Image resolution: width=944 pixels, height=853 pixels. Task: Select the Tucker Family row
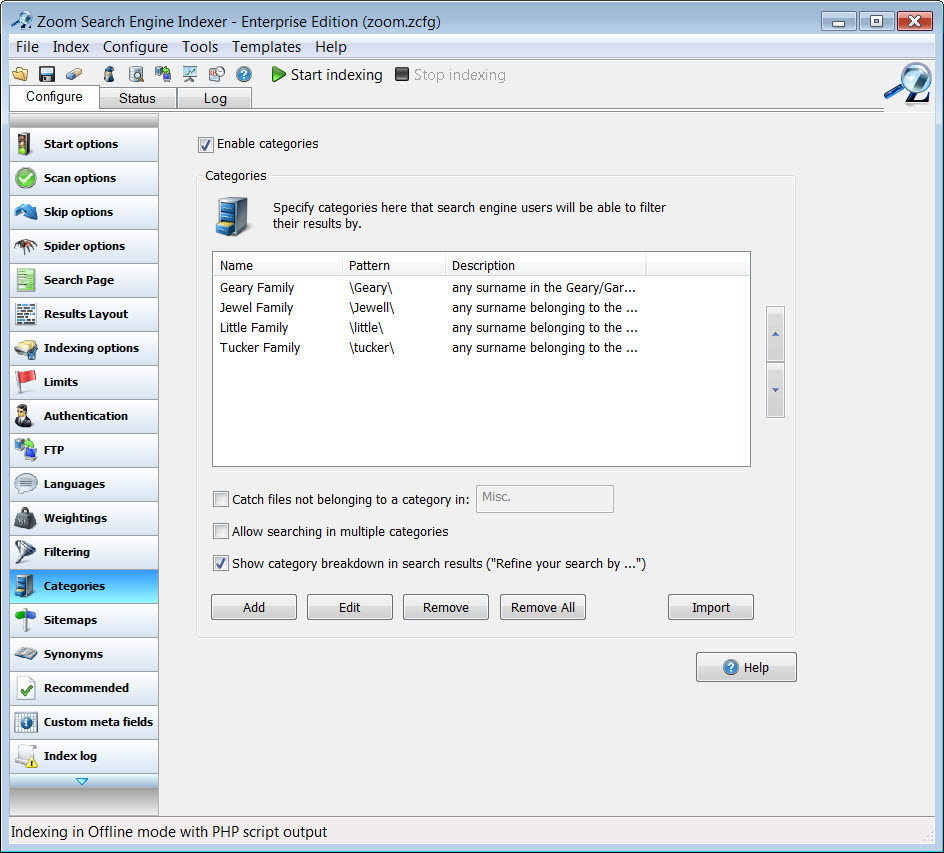pos(482,347)
